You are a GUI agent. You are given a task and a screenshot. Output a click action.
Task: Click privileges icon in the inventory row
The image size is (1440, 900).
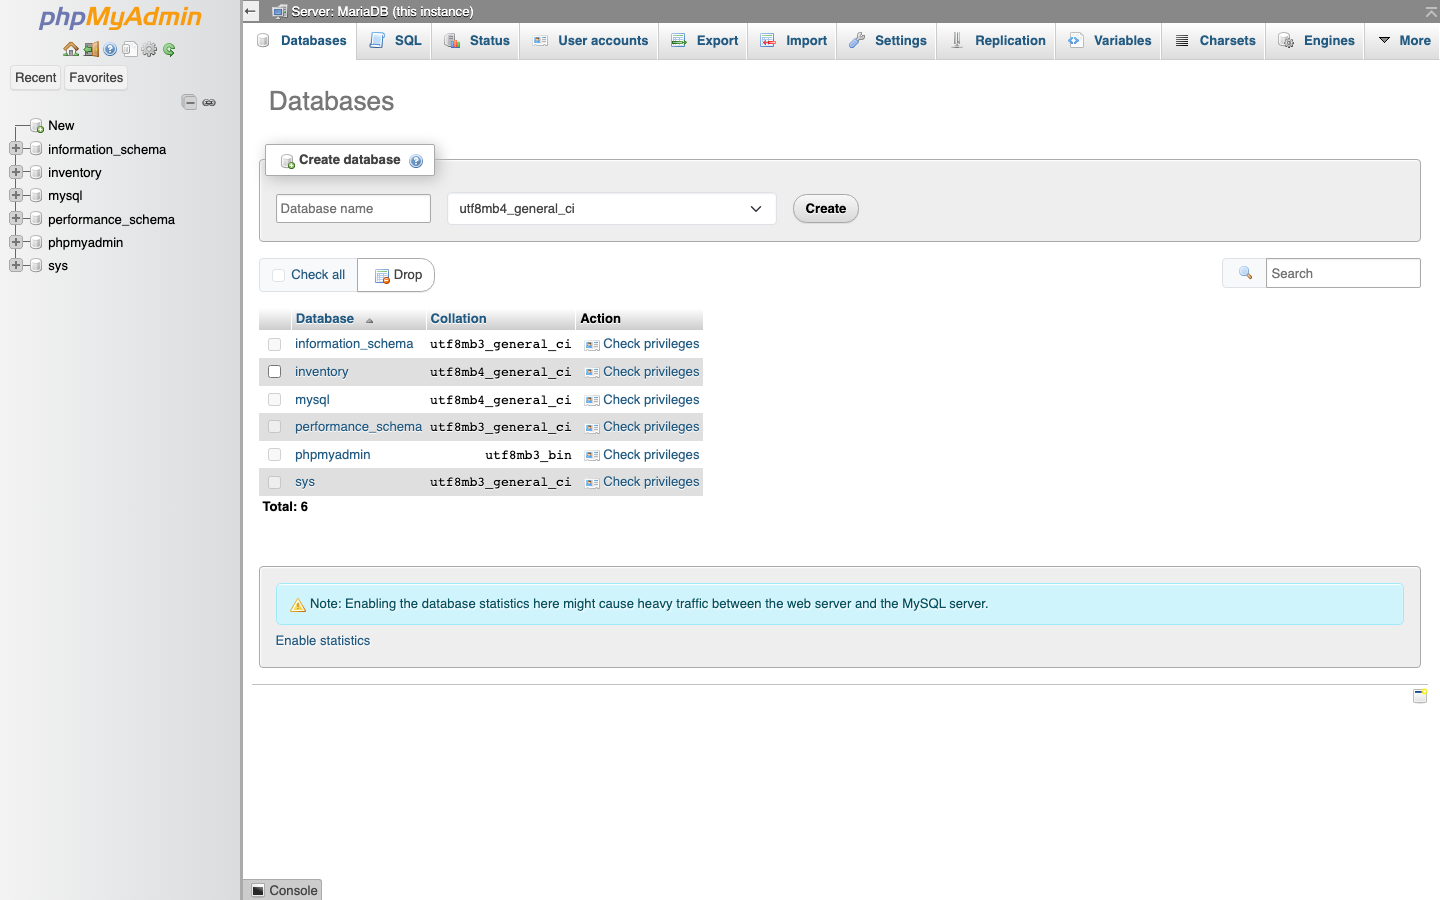pos(592,372)
